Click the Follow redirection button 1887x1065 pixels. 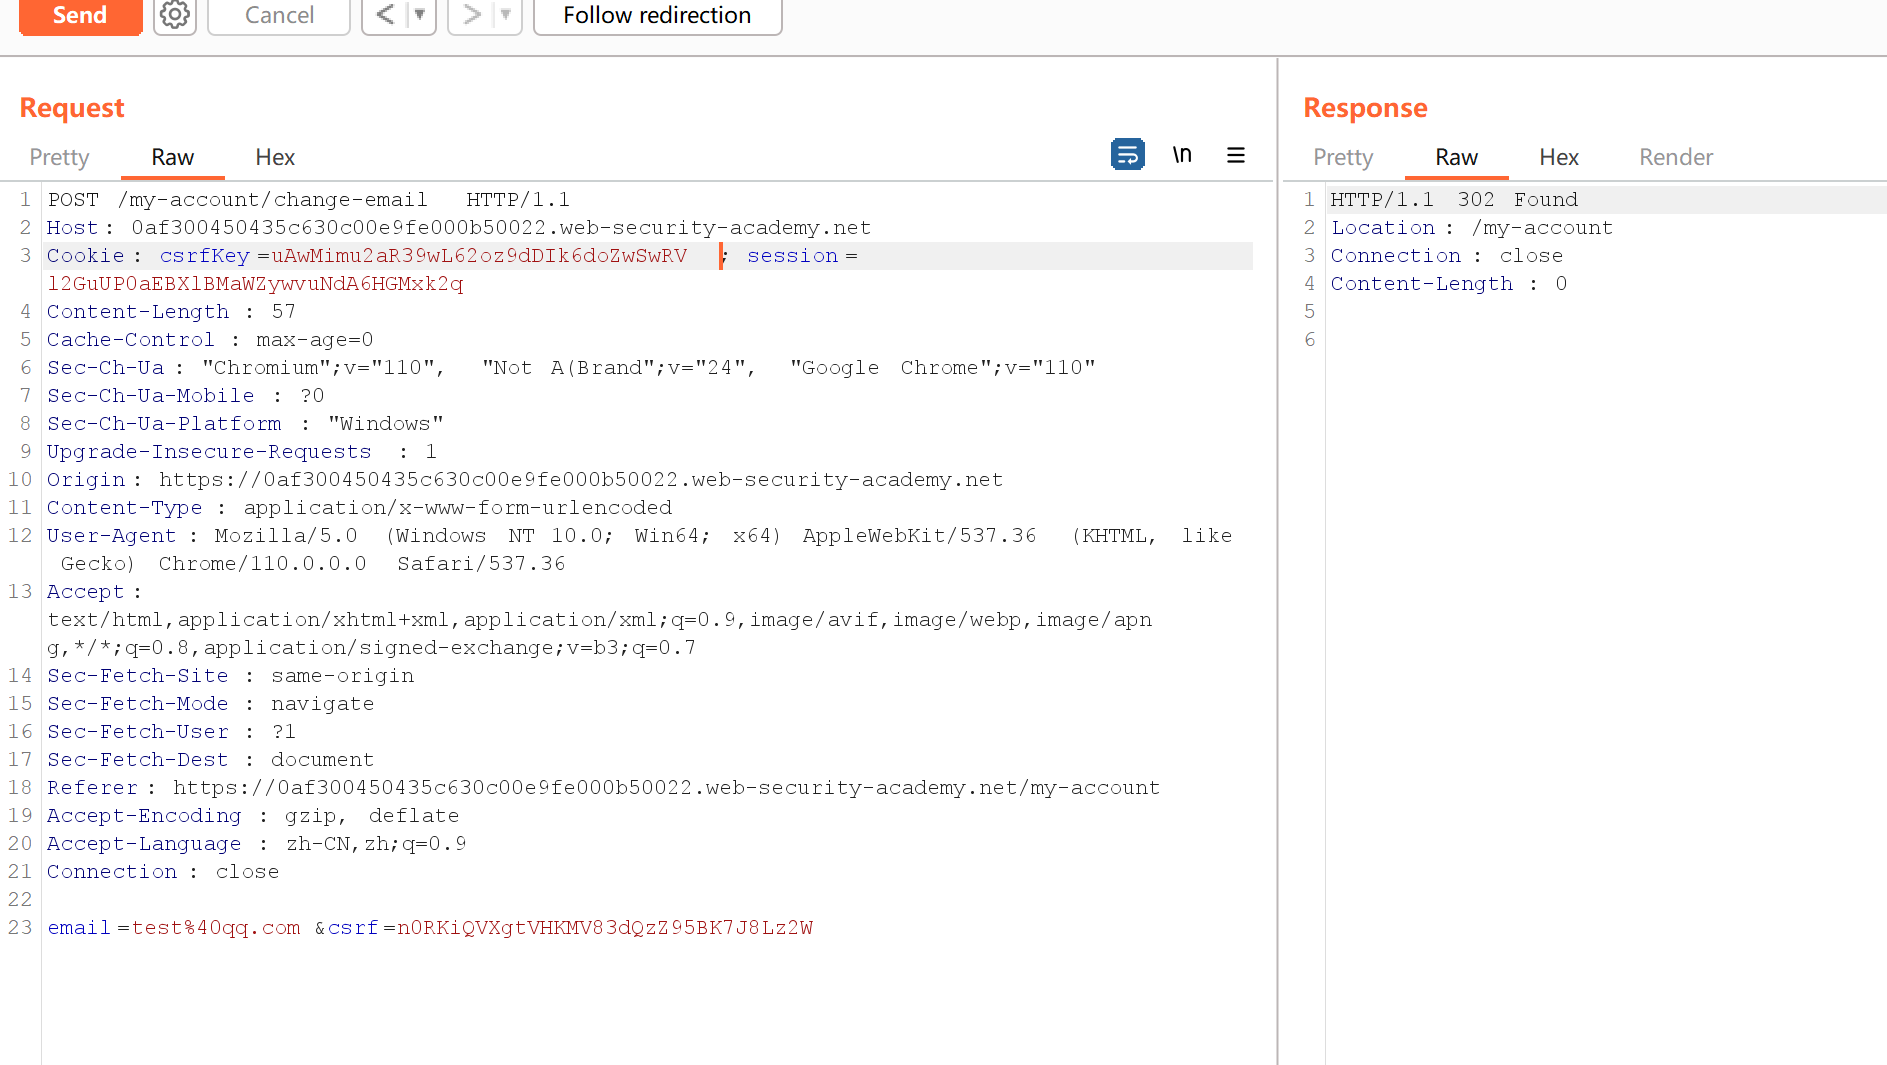(657, 15)
